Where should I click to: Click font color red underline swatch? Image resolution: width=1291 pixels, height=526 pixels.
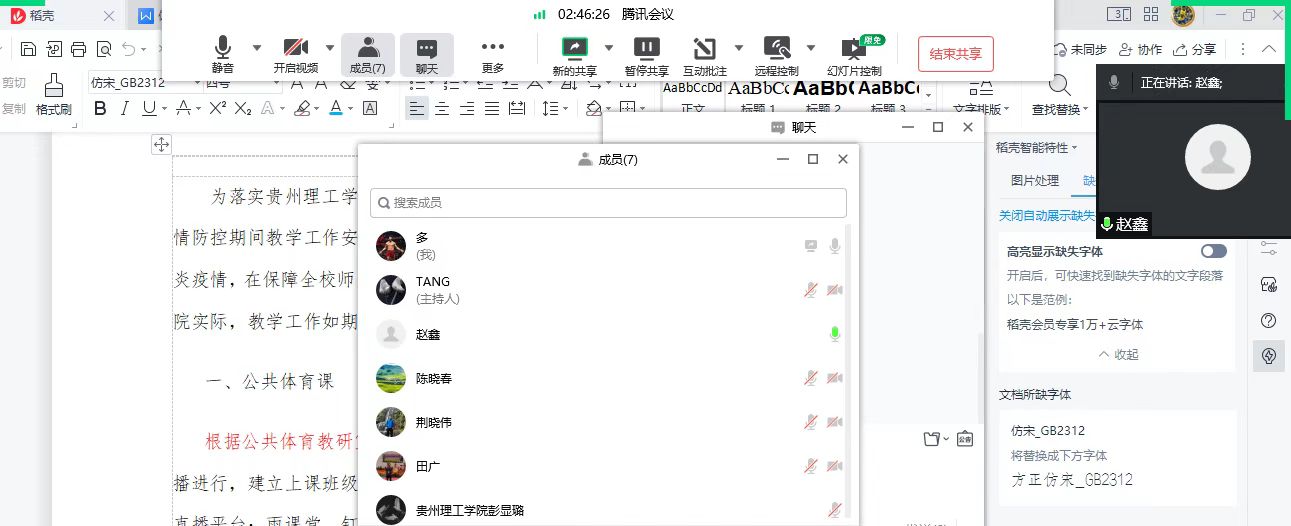click(336, 108)
